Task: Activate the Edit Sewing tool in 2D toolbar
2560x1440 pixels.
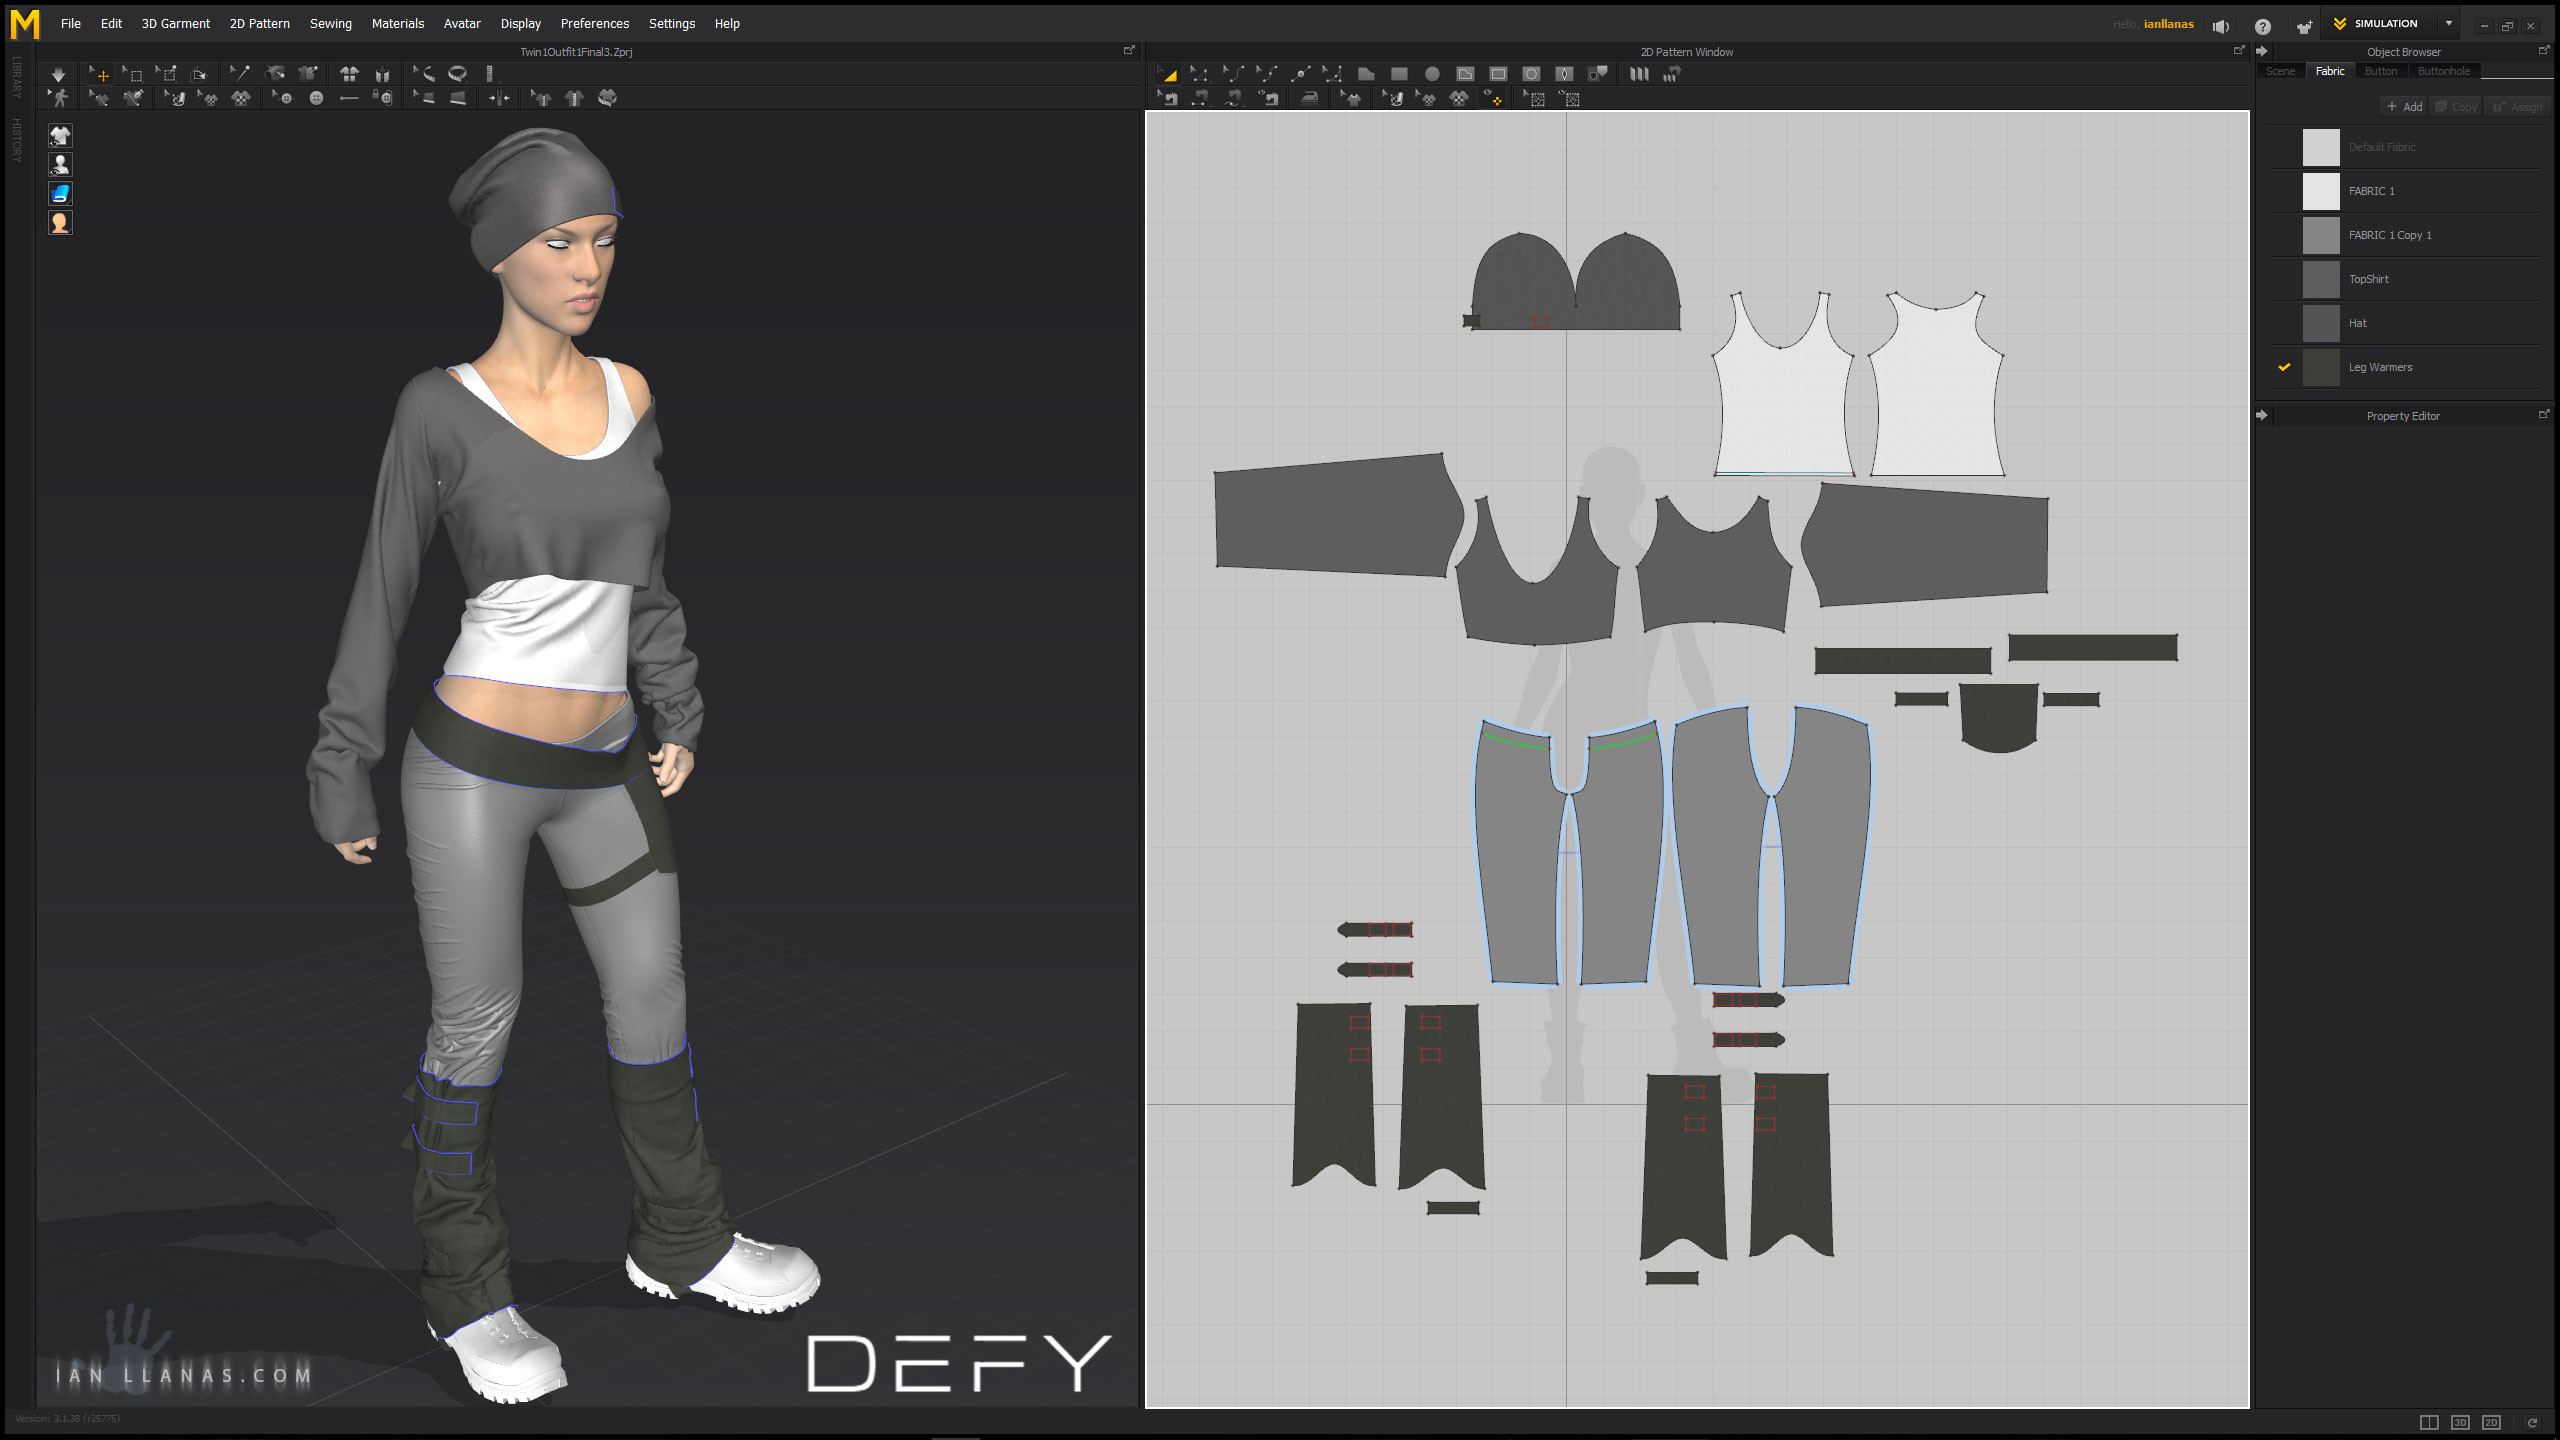Action: coord(1168,98)
